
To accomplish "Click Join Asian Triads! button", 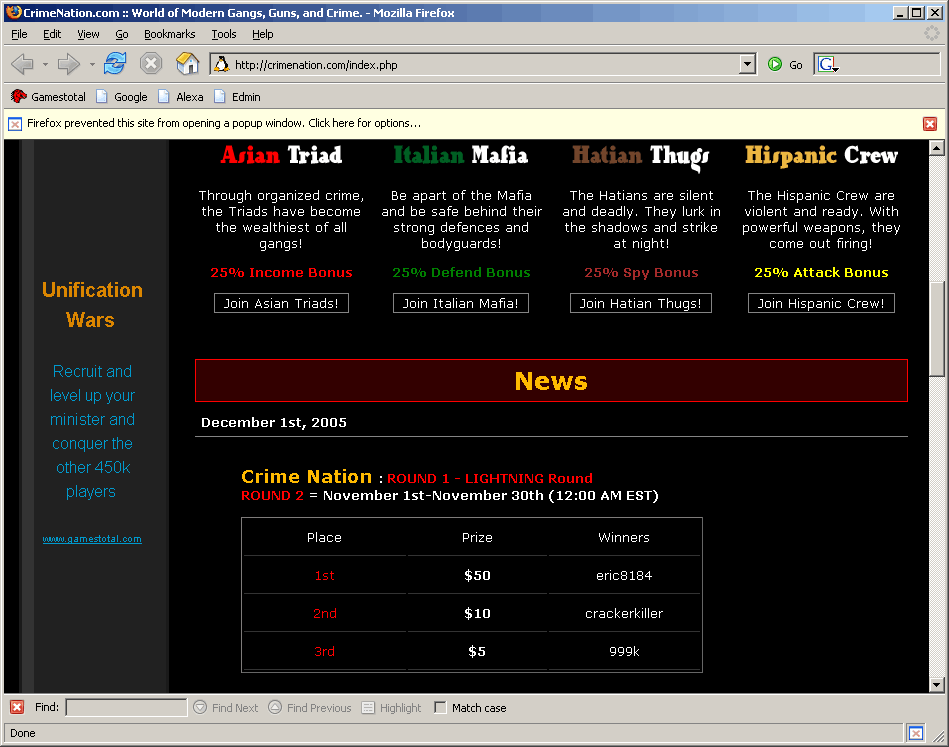I will click(281, 303).
